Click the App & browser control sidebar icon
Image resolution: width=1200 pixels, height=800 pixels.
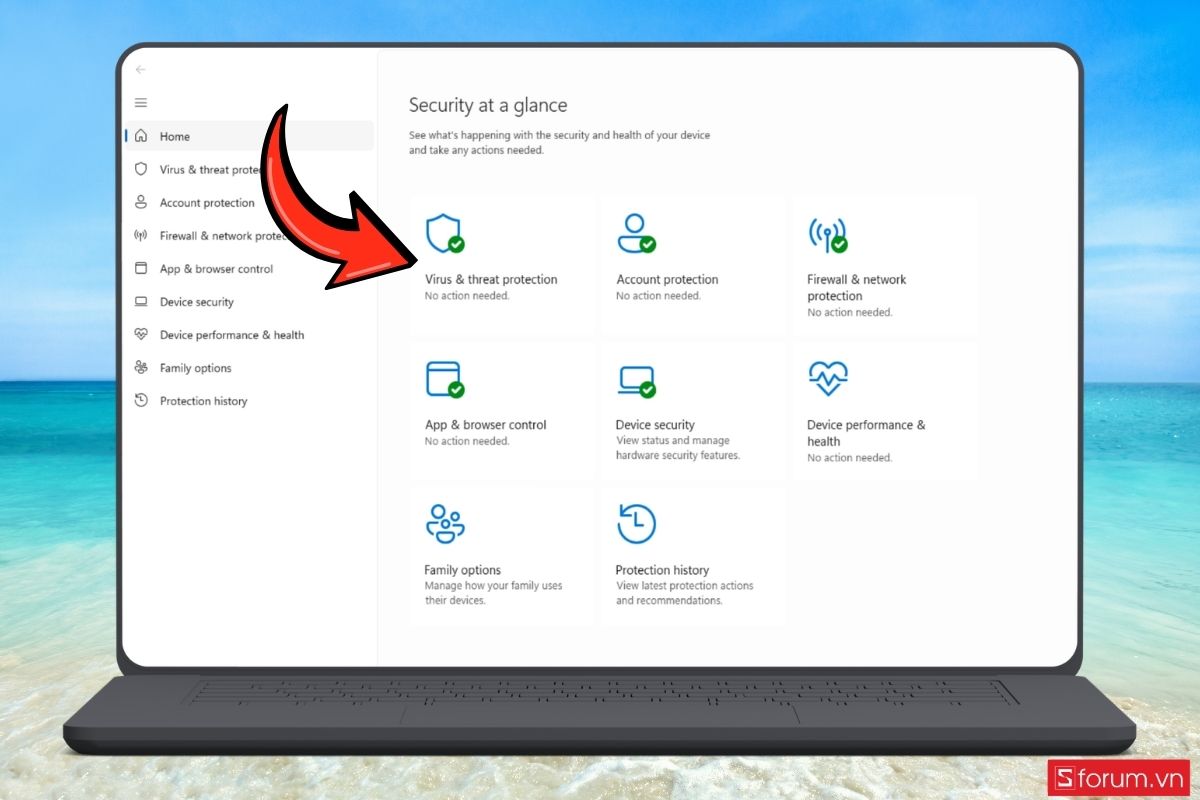click(141, 268)
